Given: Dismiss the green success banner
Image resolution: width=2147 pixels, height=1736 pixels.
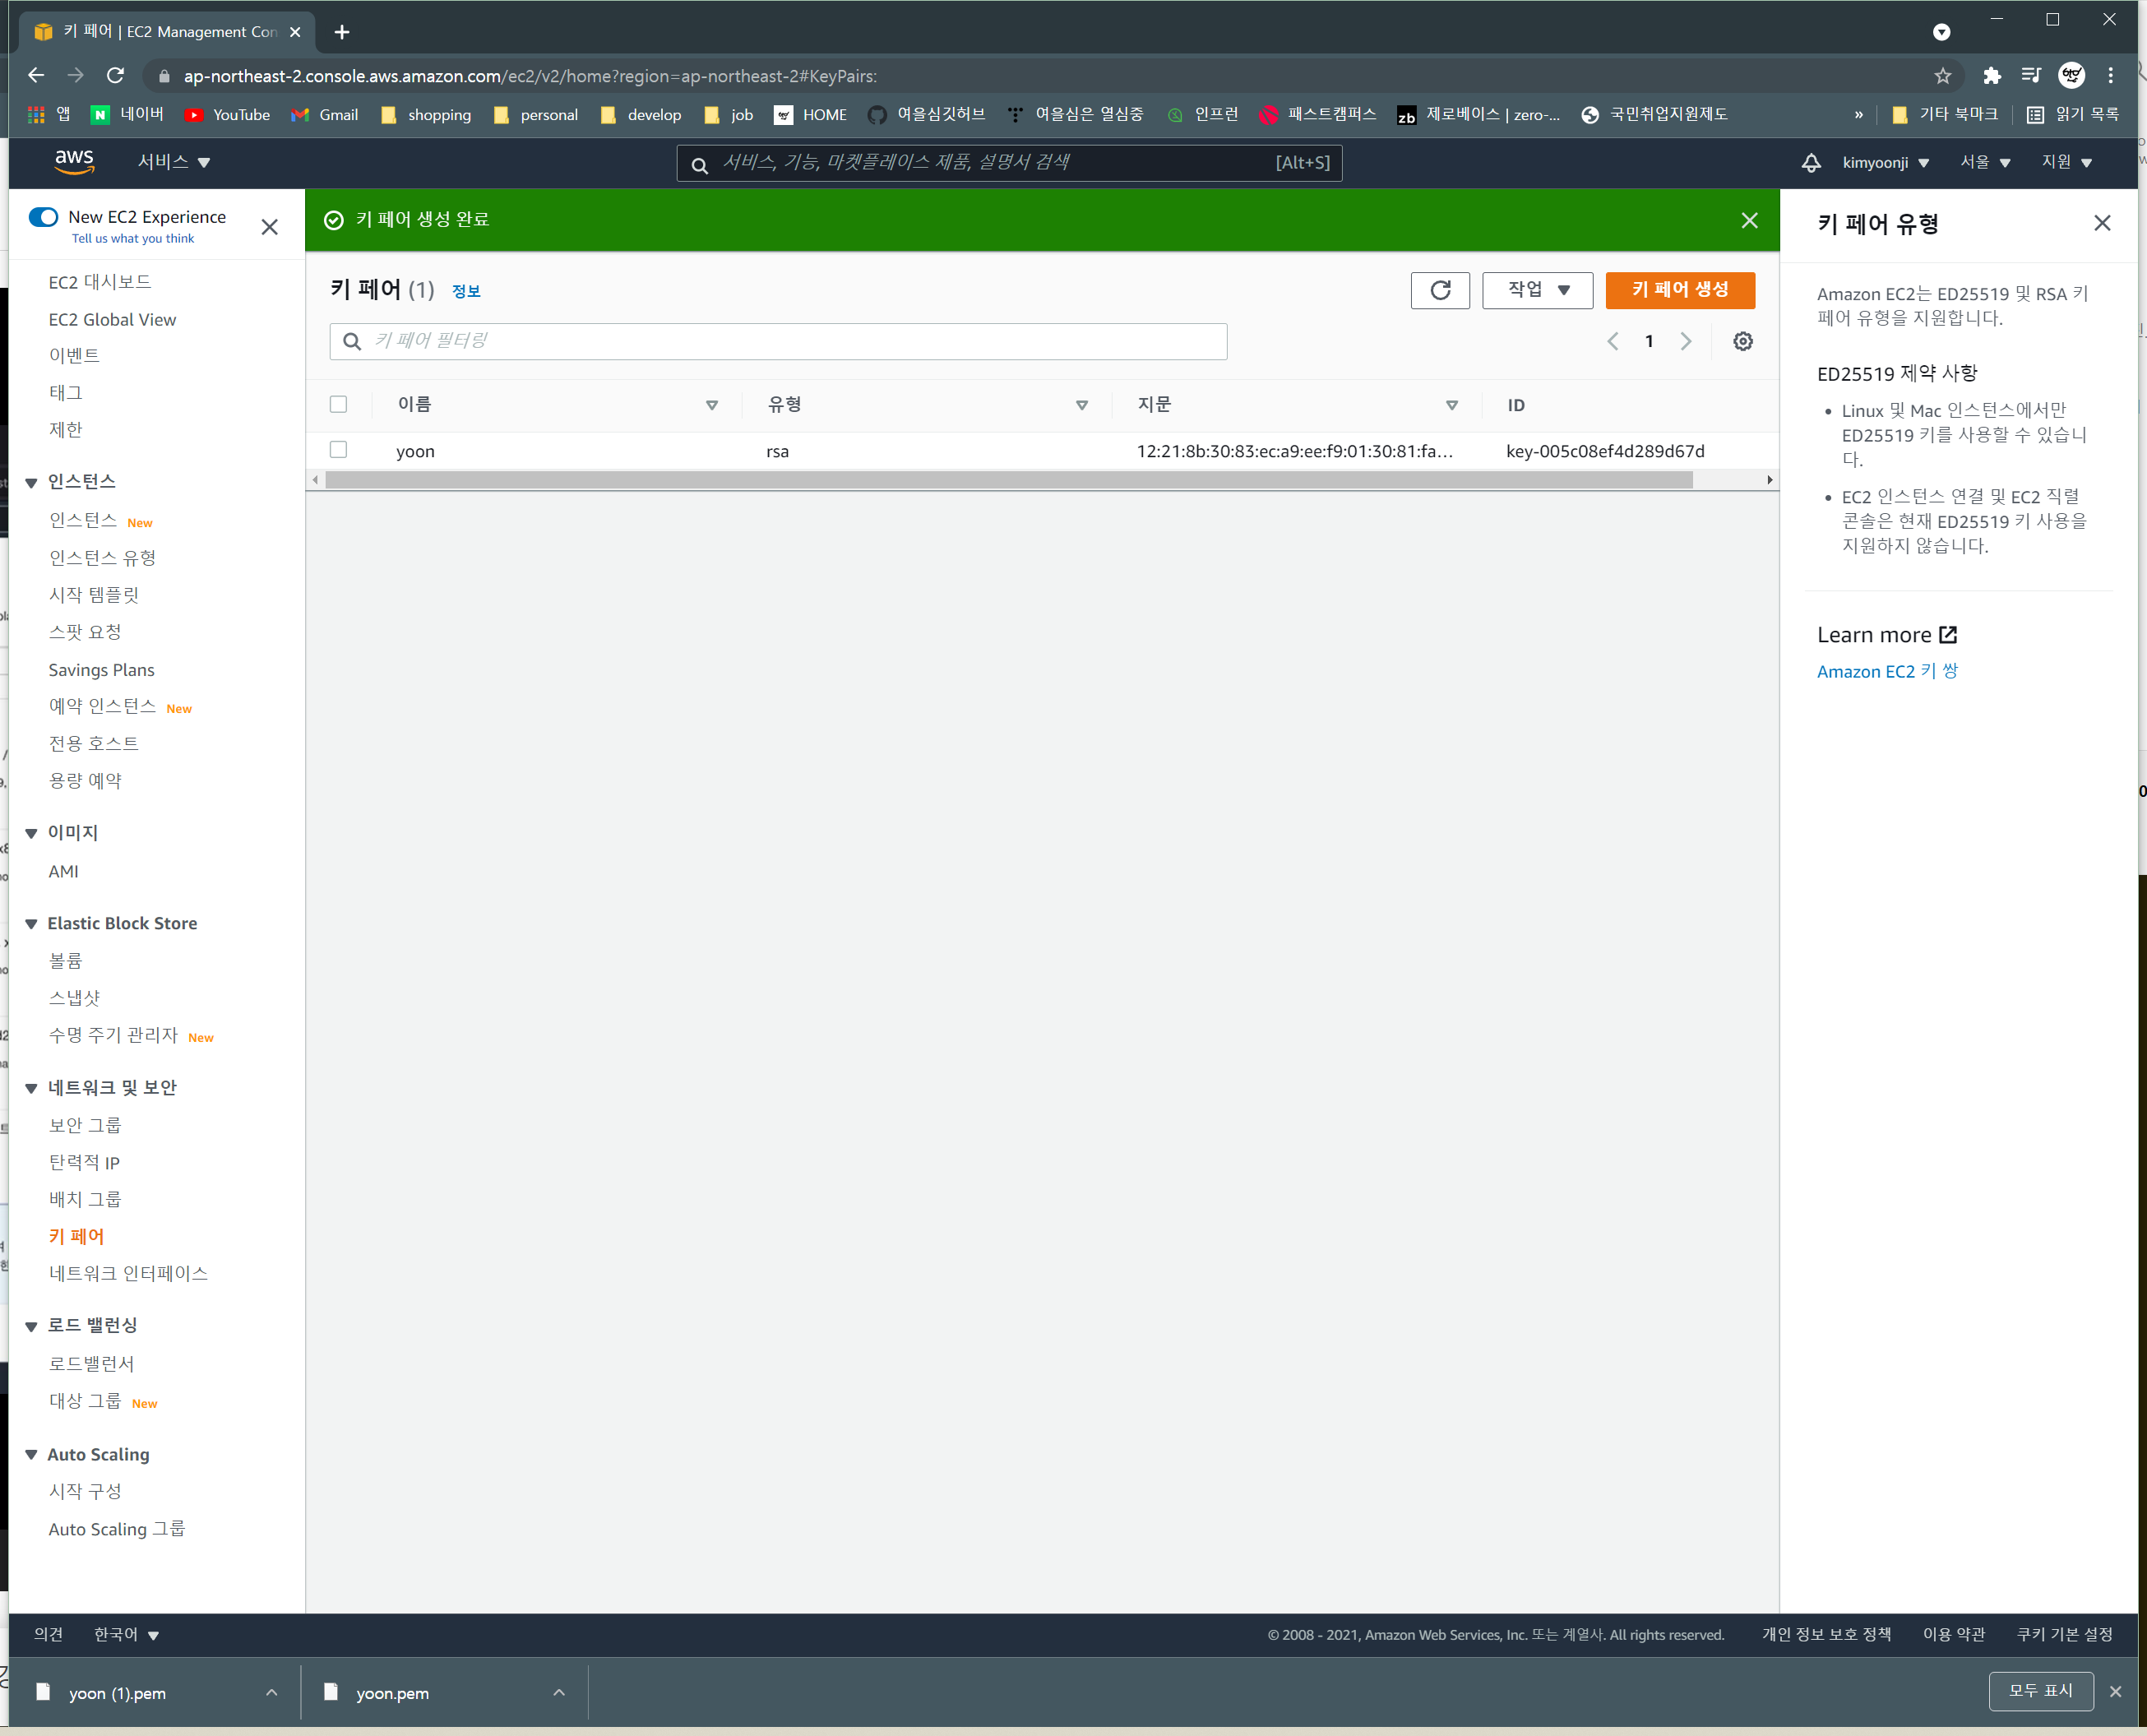Looking at the screenshot, I should pos(1749,220).
